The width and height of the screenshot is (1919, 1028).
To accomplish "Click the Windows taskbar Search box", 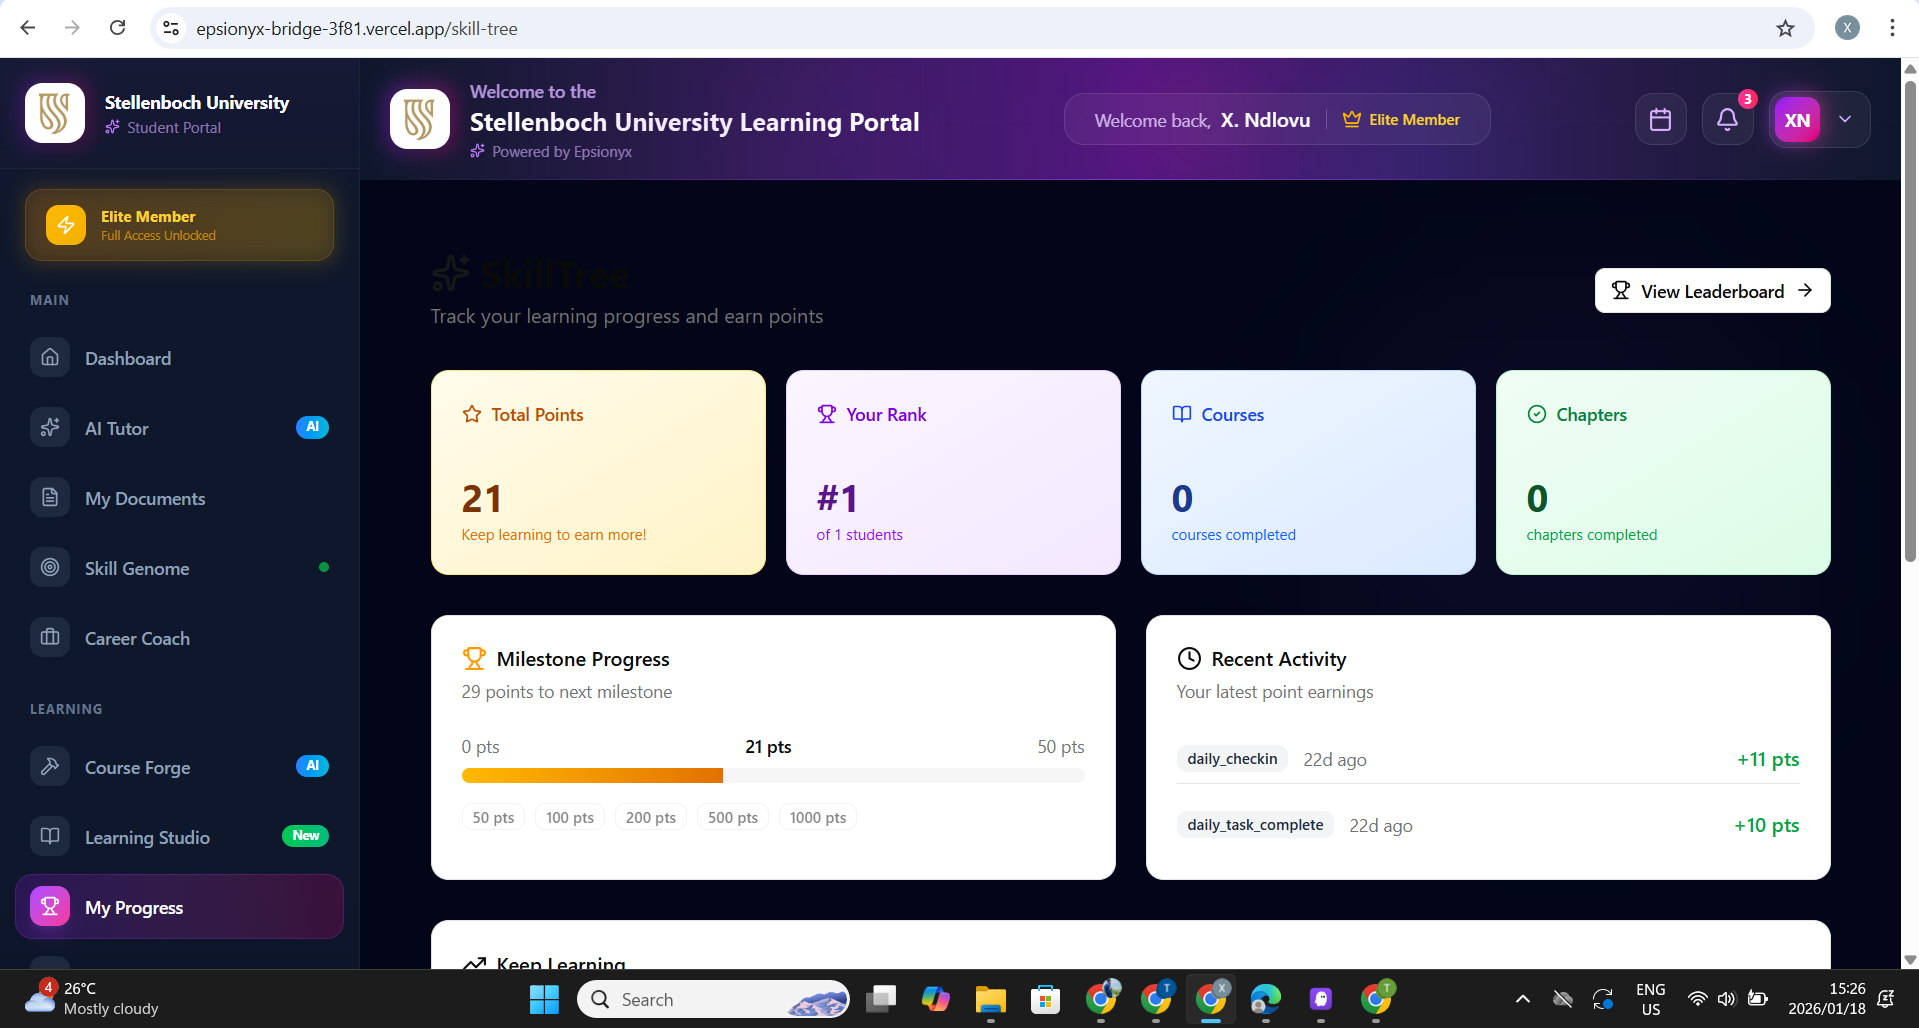I will pos(714,999).
